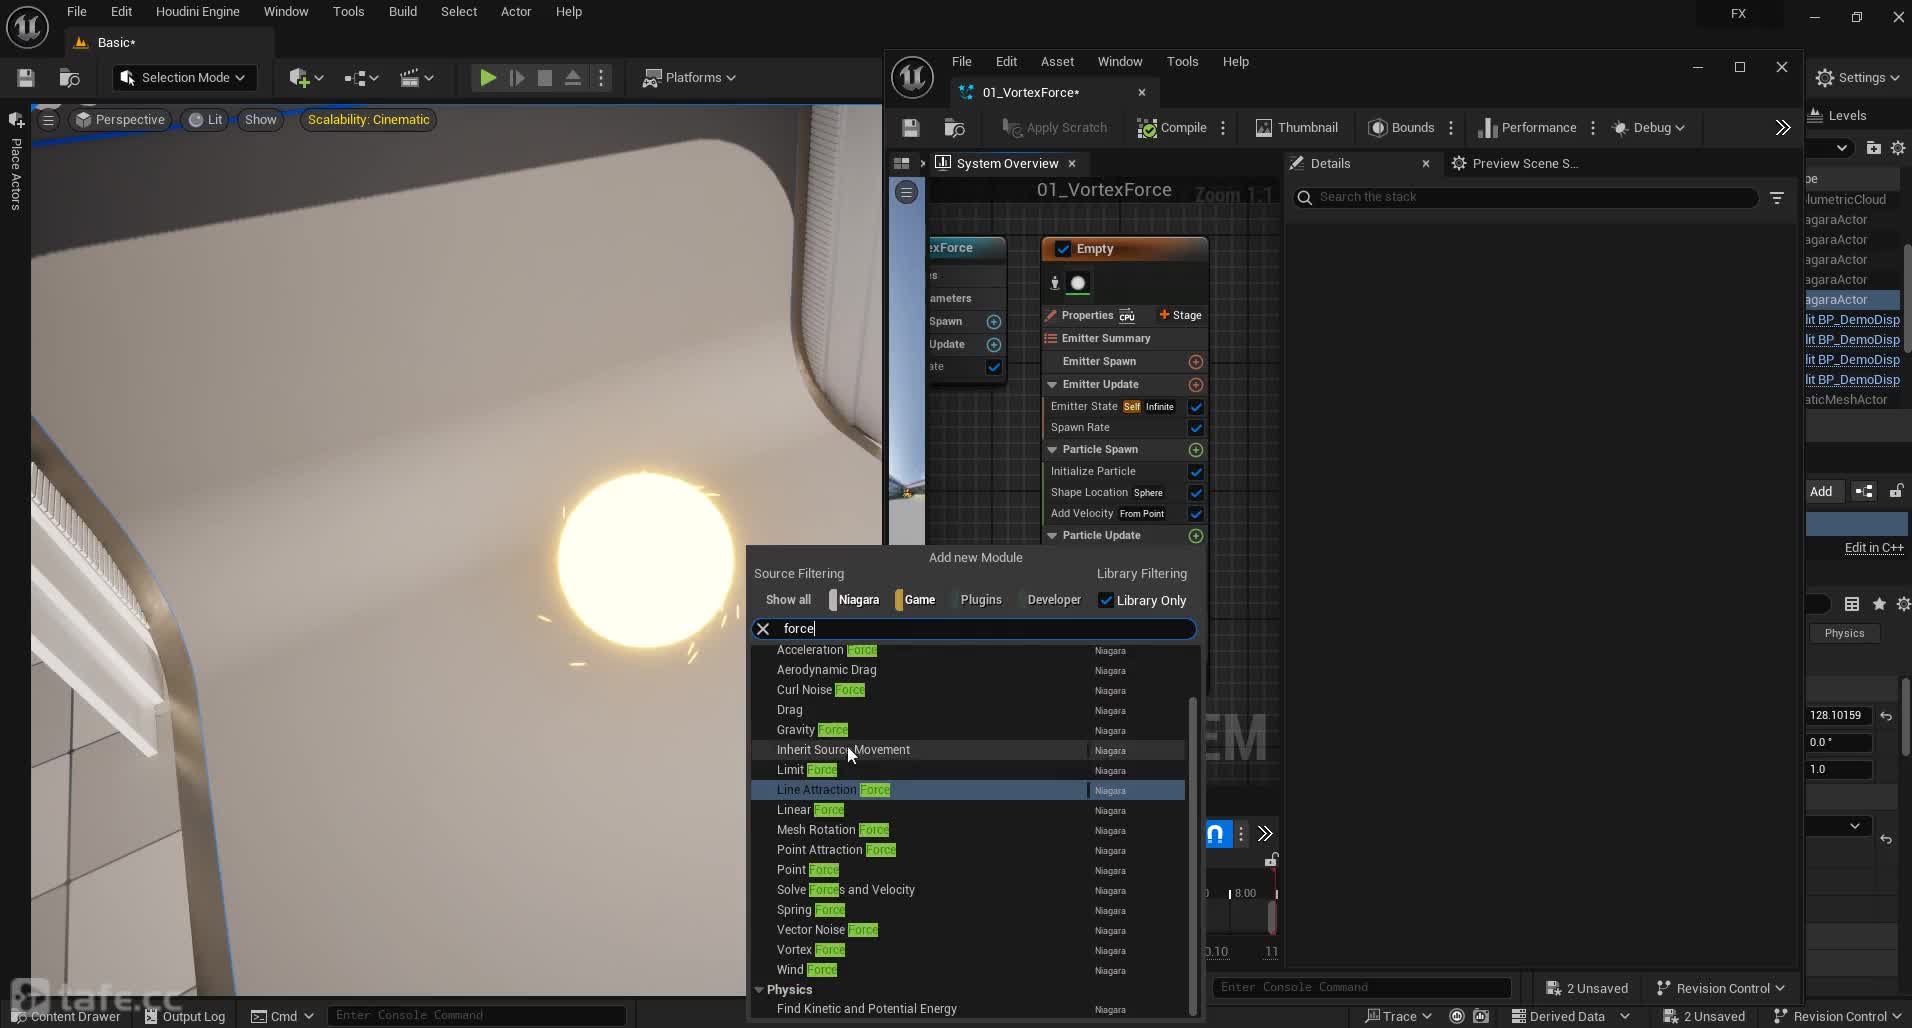Screen dimensions: 1912x1028
Task: Open the Content Browser icon in main toolbar
Action: (69, 78)
